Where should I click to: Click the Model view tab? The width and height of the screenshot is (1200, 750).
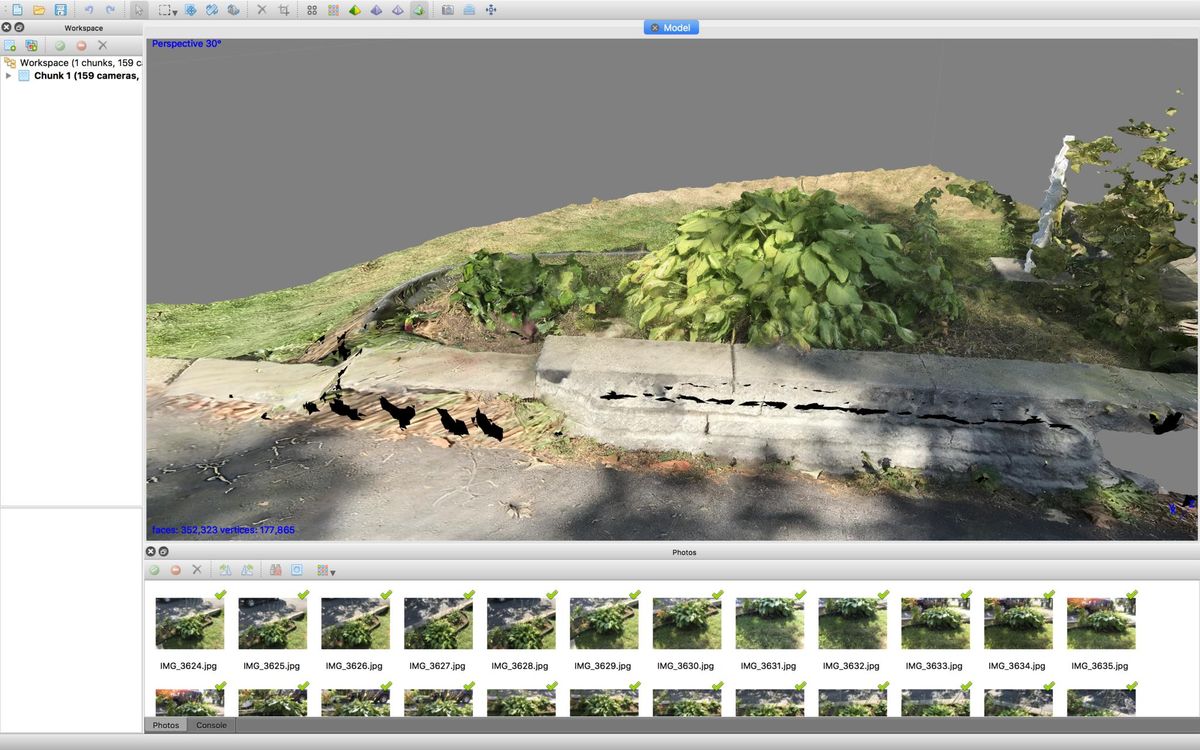click(x=670, y=27)
